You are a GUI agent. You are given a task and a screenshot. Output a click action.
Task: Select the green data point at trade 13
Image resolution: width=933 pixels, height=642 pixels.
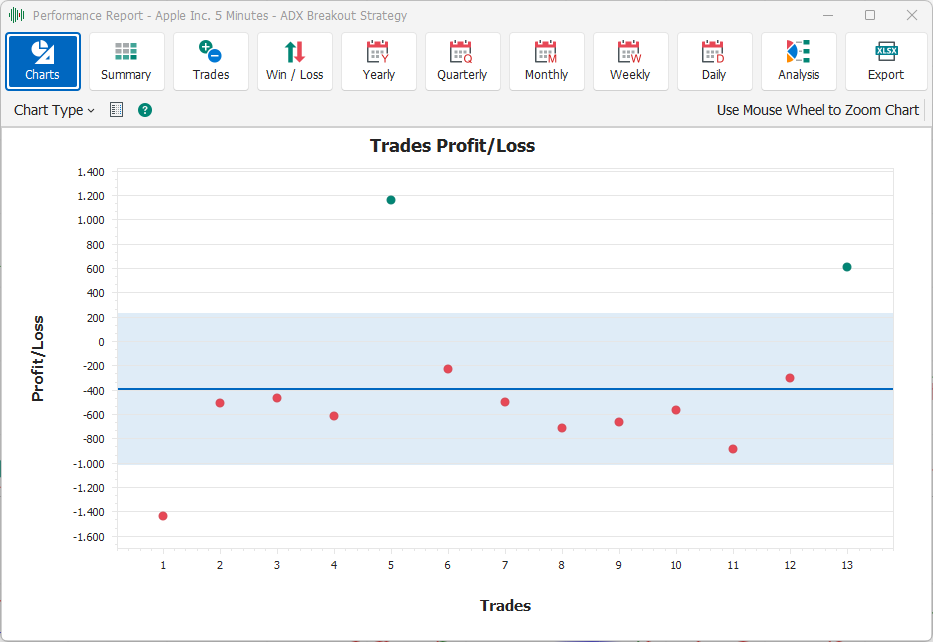coord(847,267)
